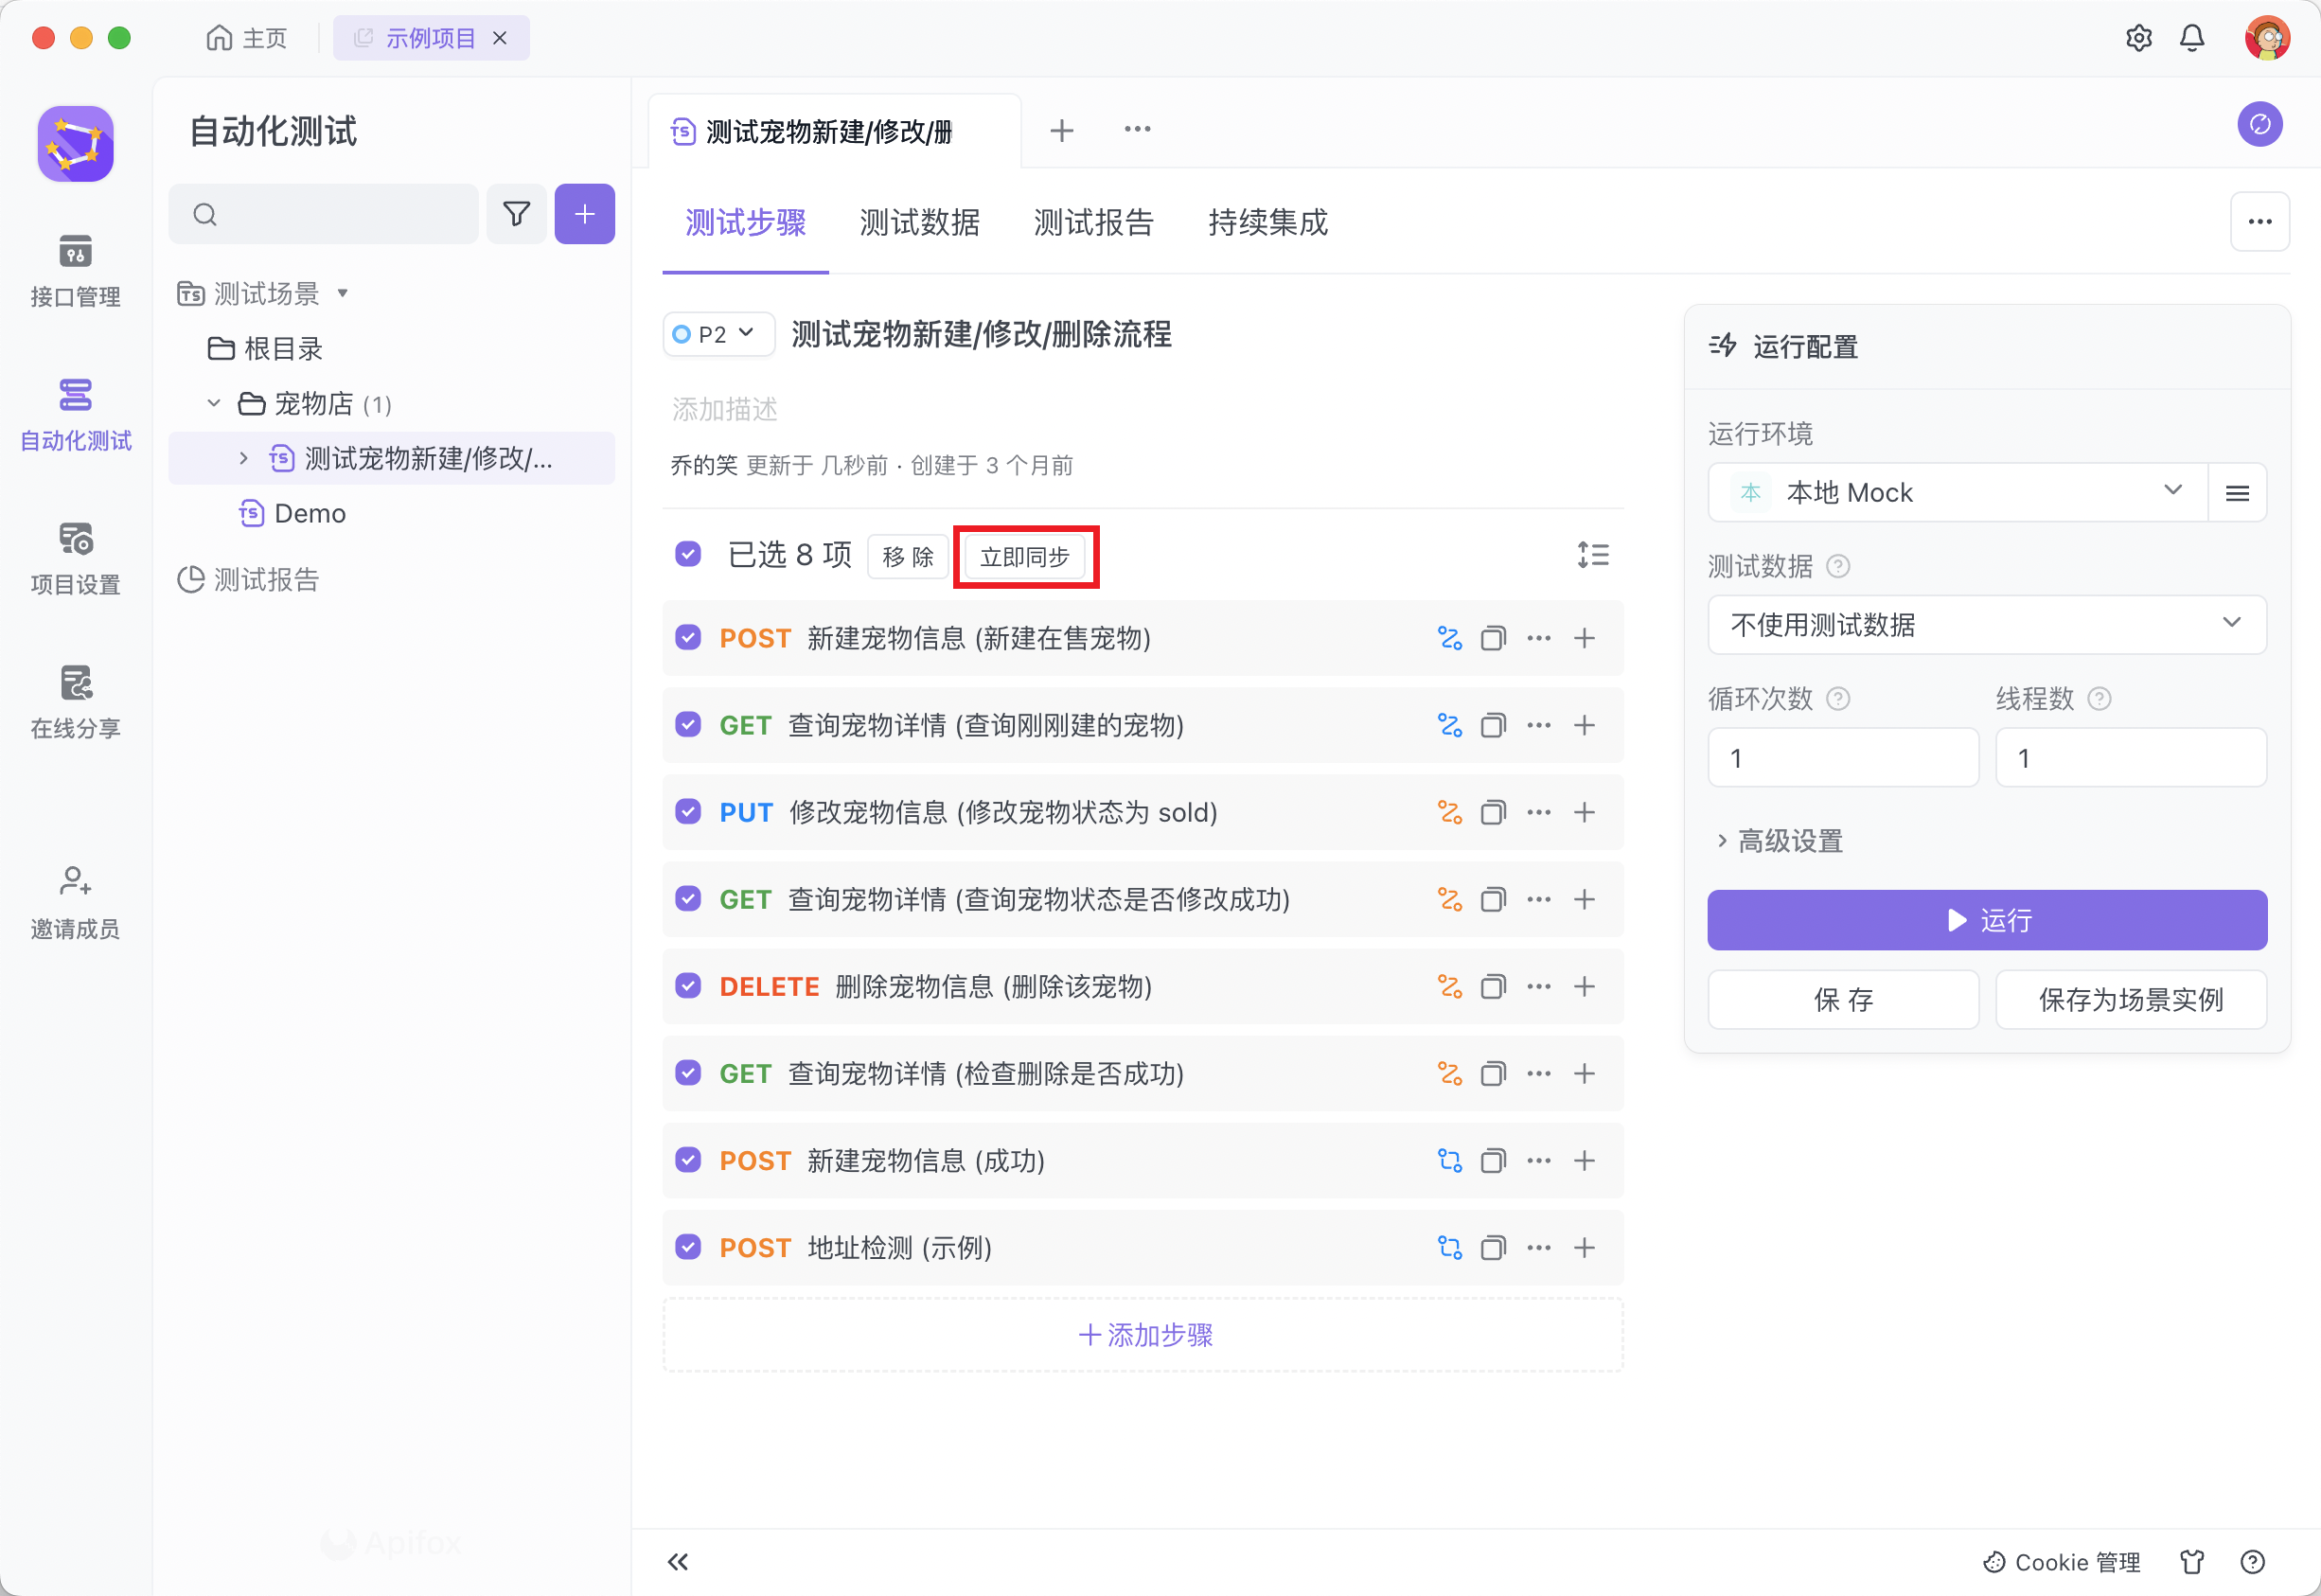Open the notification bell
This screenshot has height=1596, width=2321.
point(2191,38)
